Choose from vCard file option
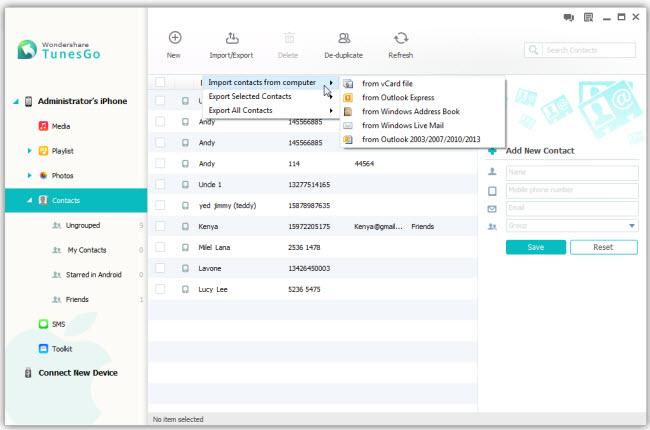The height and width of the screenshot is (430, 650). [423, 84]
